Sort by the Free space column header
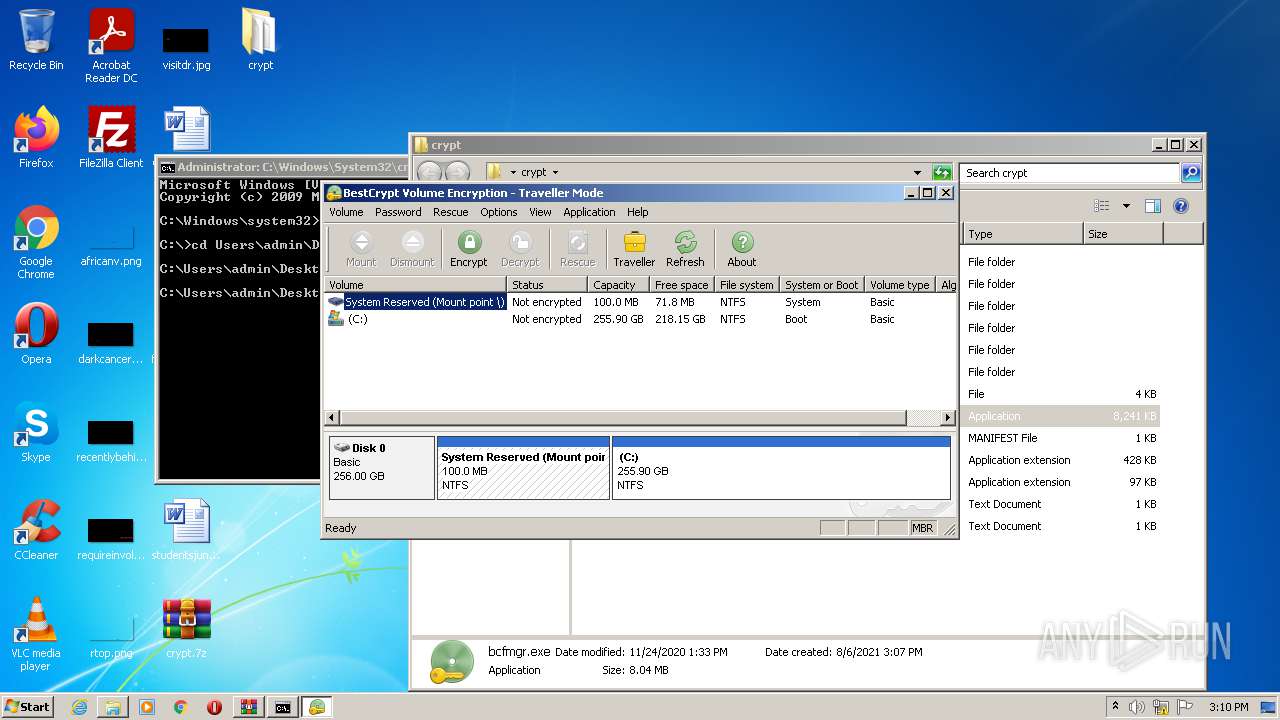1280x720 pixels. (682, 285)
